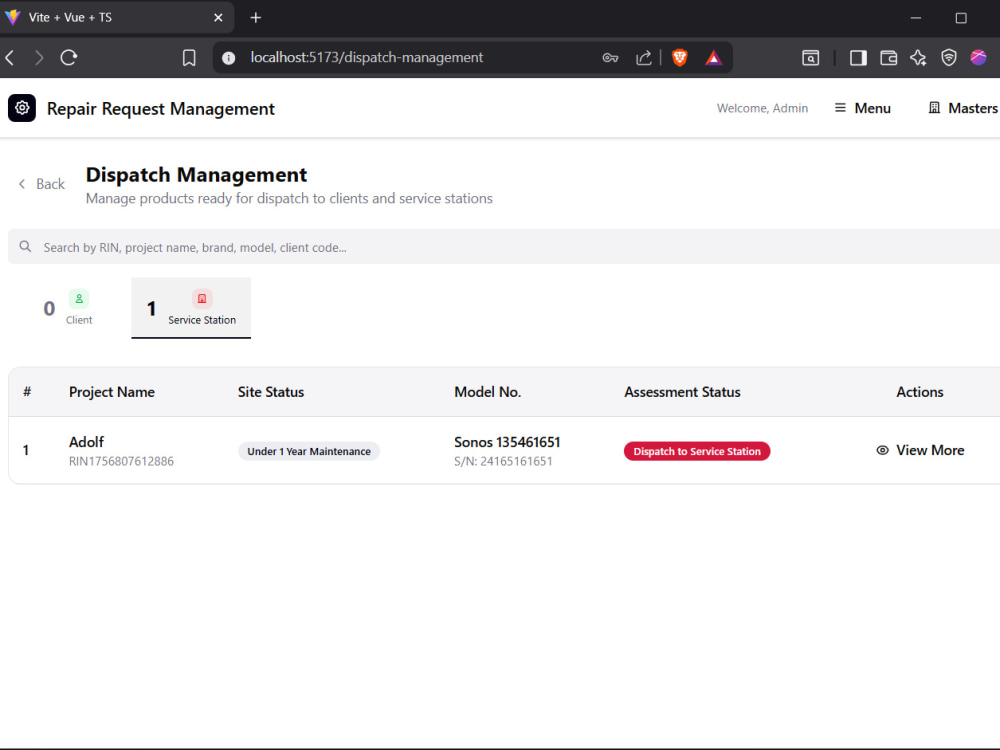The height and width of the screenshot is (750, 1000).
Task: Click the Site Status column header
Action: click(x=271, y=392)
